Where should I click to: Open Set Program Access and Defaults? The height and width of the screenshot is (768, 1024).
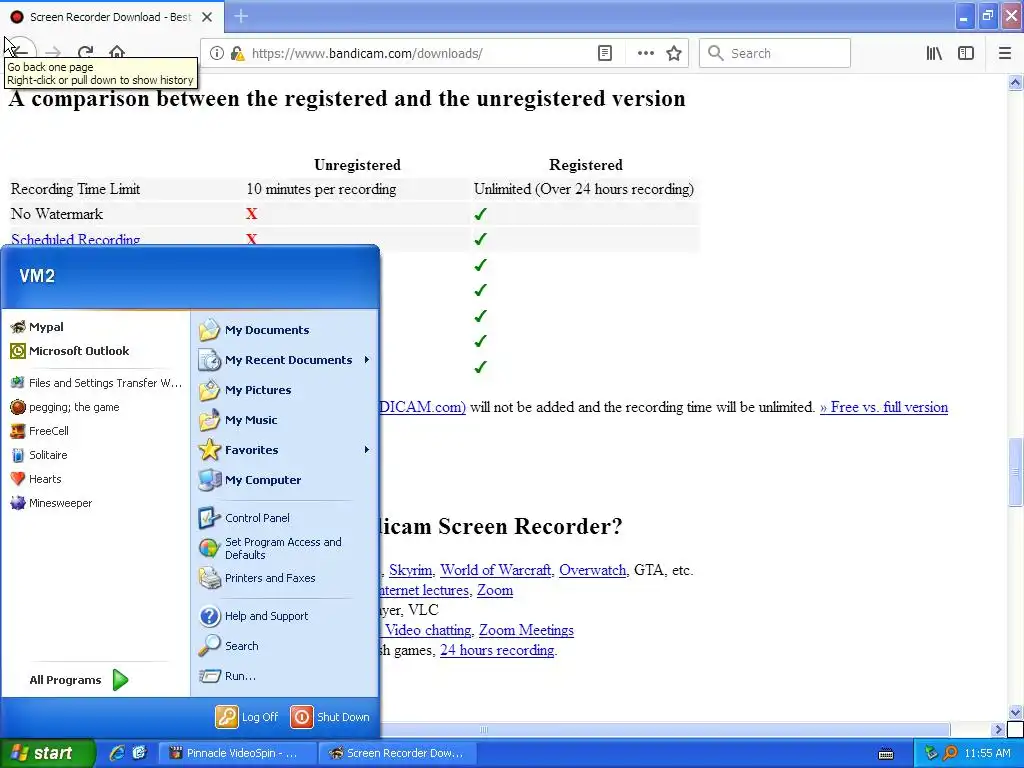(285, 548)
